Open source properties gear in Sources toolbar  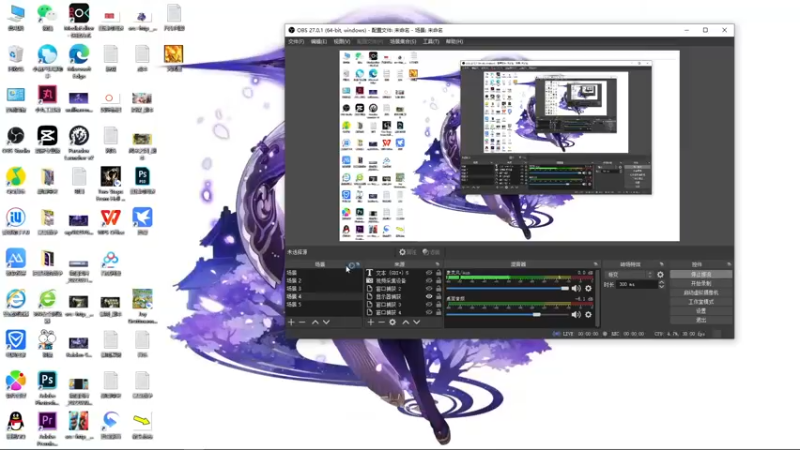[392, 322]
